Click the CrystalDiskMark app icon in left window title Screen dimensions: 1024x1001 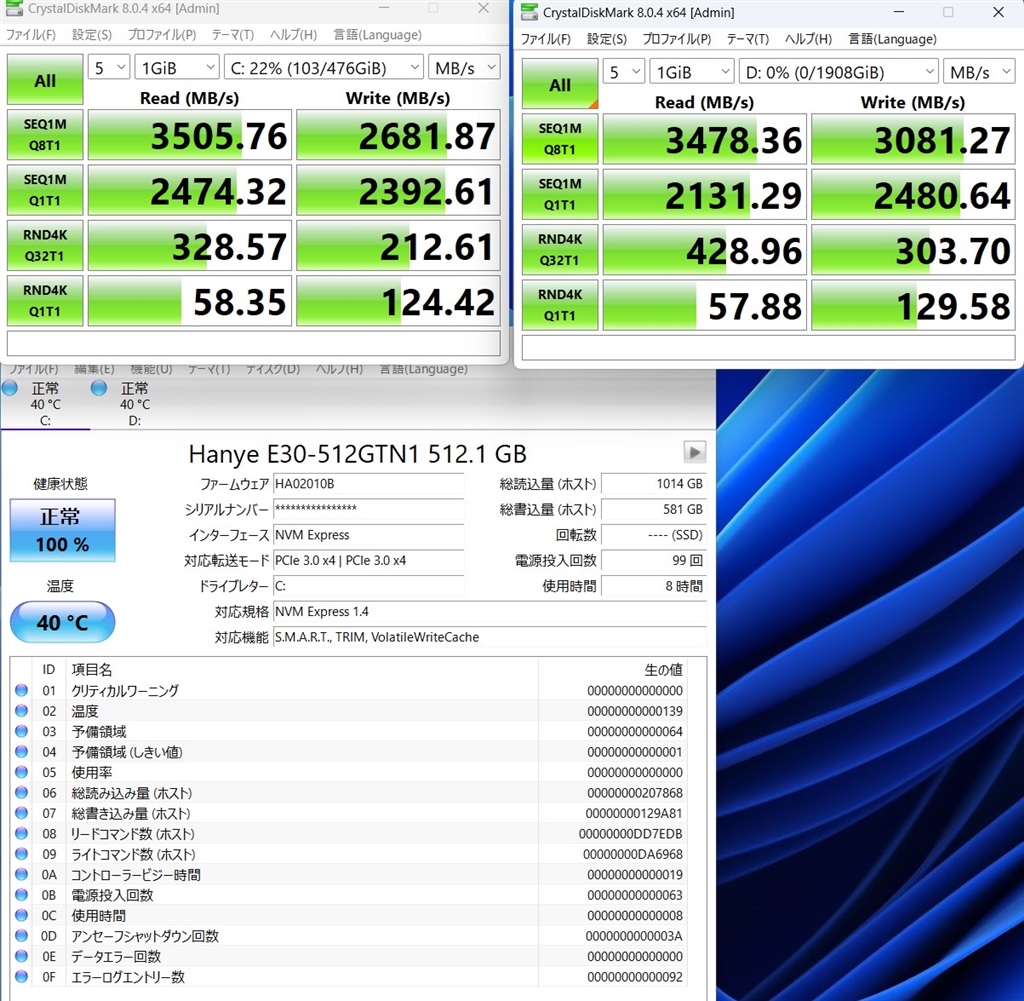[14, 8]
